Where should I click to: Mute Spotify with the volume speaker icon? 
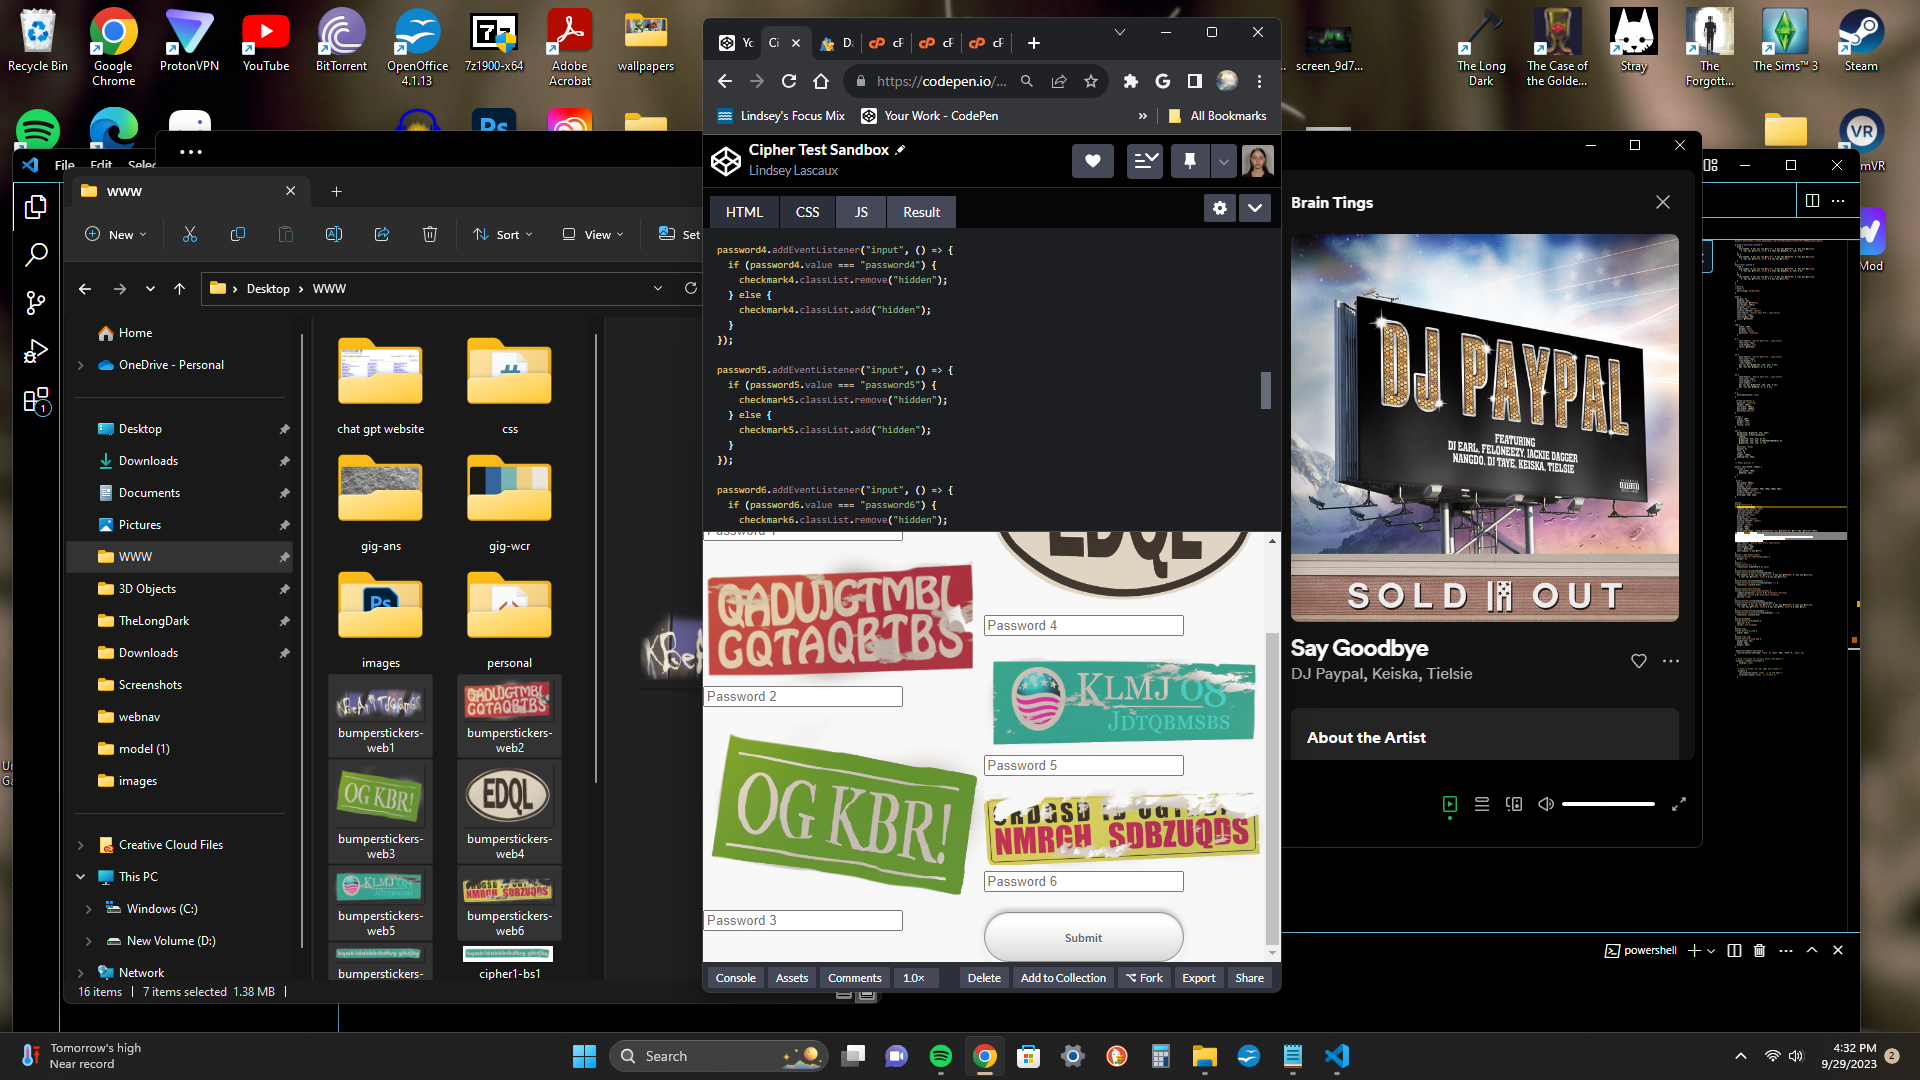(x=1546, y=804)
